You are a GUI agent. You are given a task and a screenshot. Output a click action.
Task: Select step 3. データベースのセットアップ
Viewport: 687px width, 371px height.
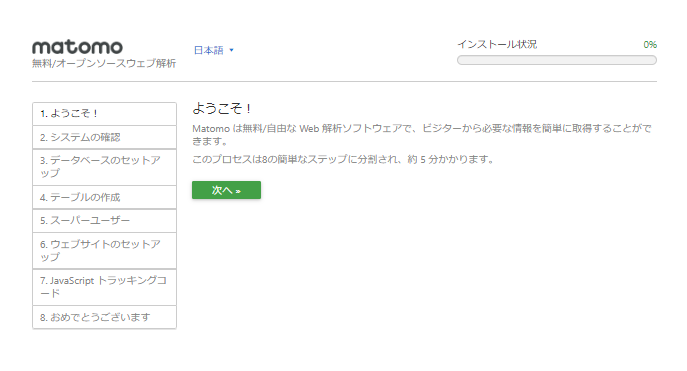pos(104,167)
